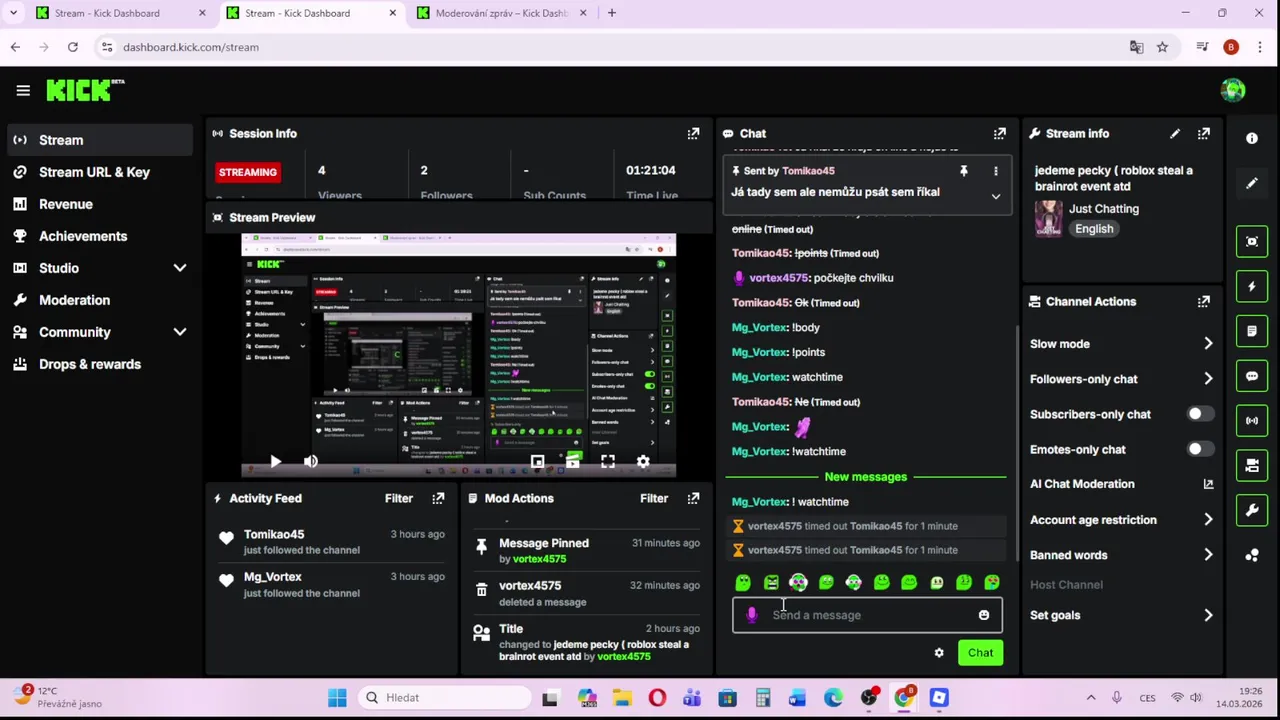
Task: Click the edit pencil in right rail
Action: pos(1252,184)
